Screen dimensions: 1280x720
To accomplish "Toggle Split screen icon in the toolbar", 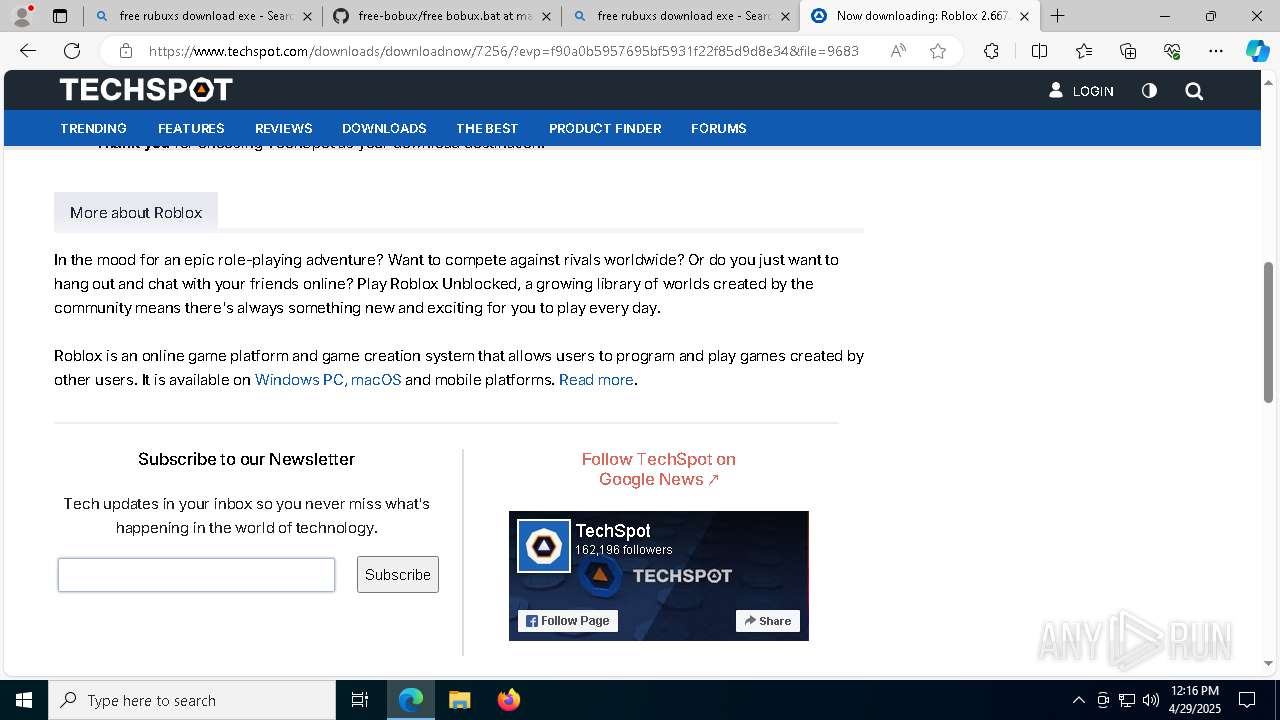I will (1039, 51).
